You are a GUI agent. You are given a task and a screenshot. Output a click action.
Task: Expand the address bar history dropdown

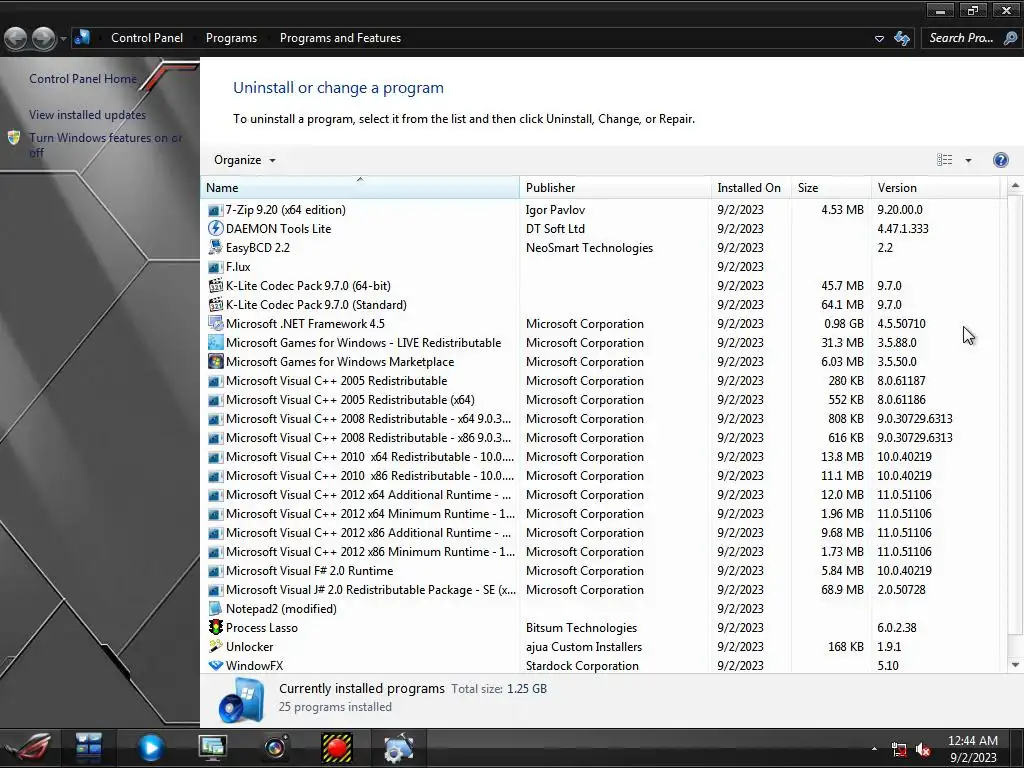(x=880, y=39)
